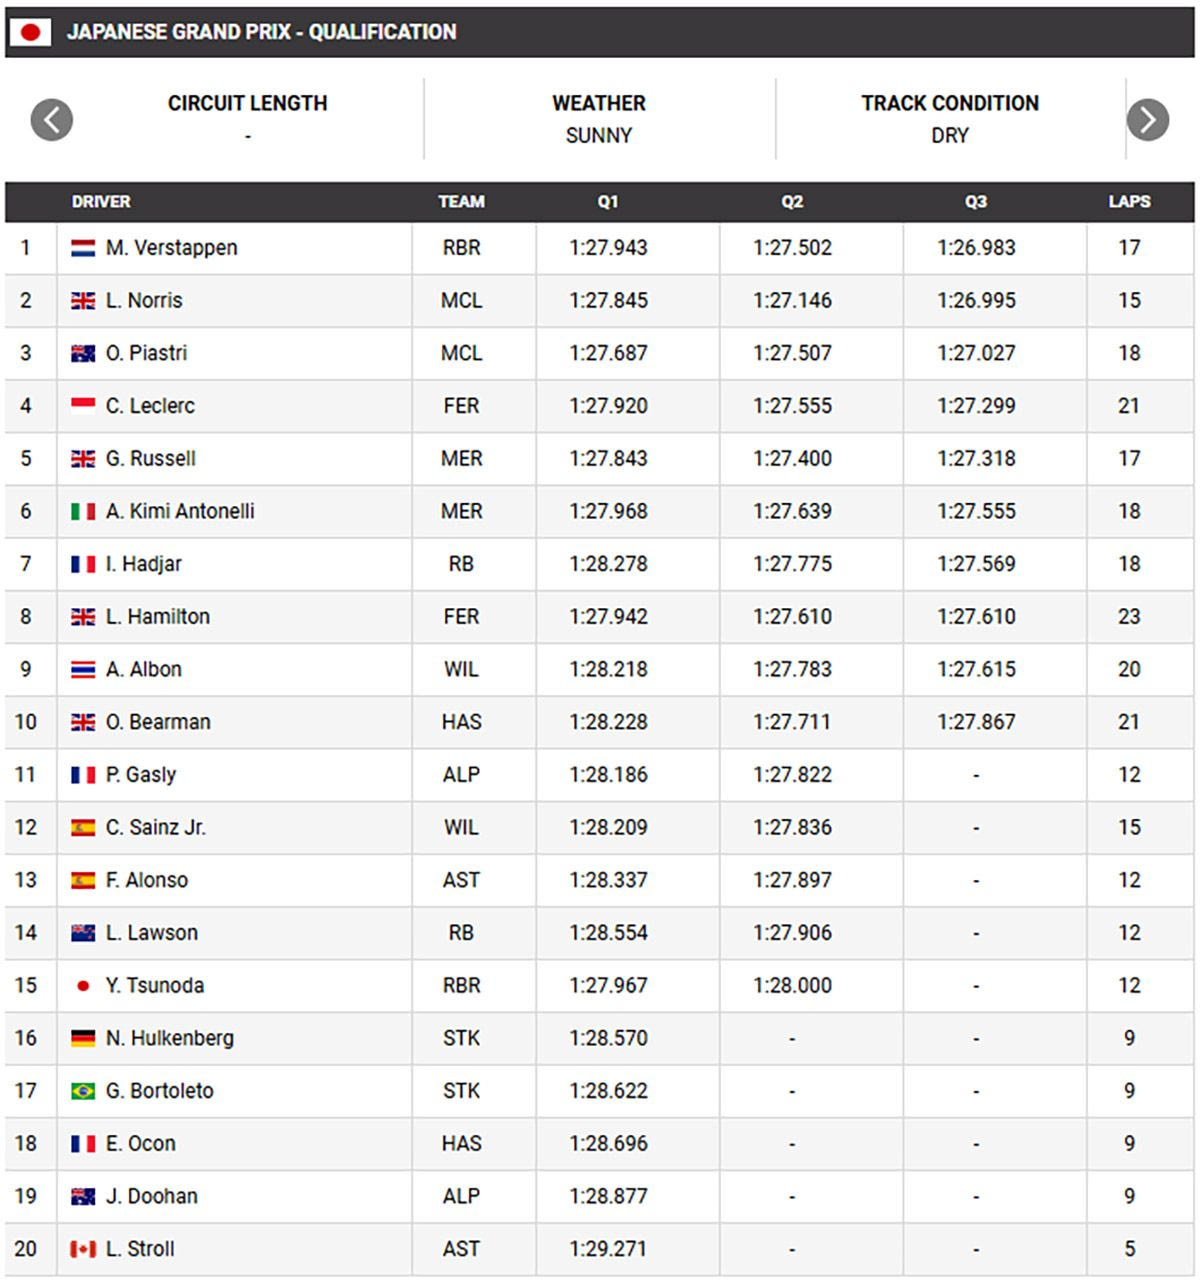Viewport: 1200px width, 1280px height.
Task: Click the Monaco flag beside C. Leclerc
Action: click(83, 405)
